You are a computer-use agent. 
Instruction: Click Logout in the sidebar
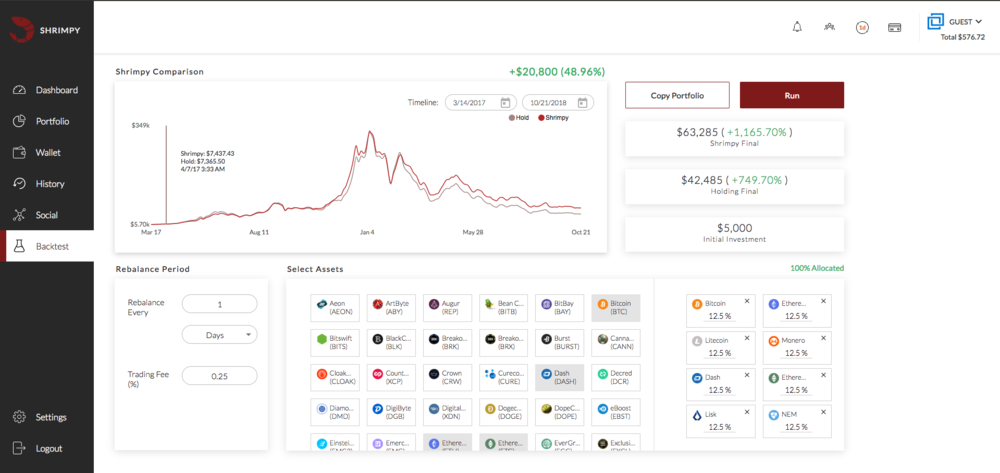[47, 449]
